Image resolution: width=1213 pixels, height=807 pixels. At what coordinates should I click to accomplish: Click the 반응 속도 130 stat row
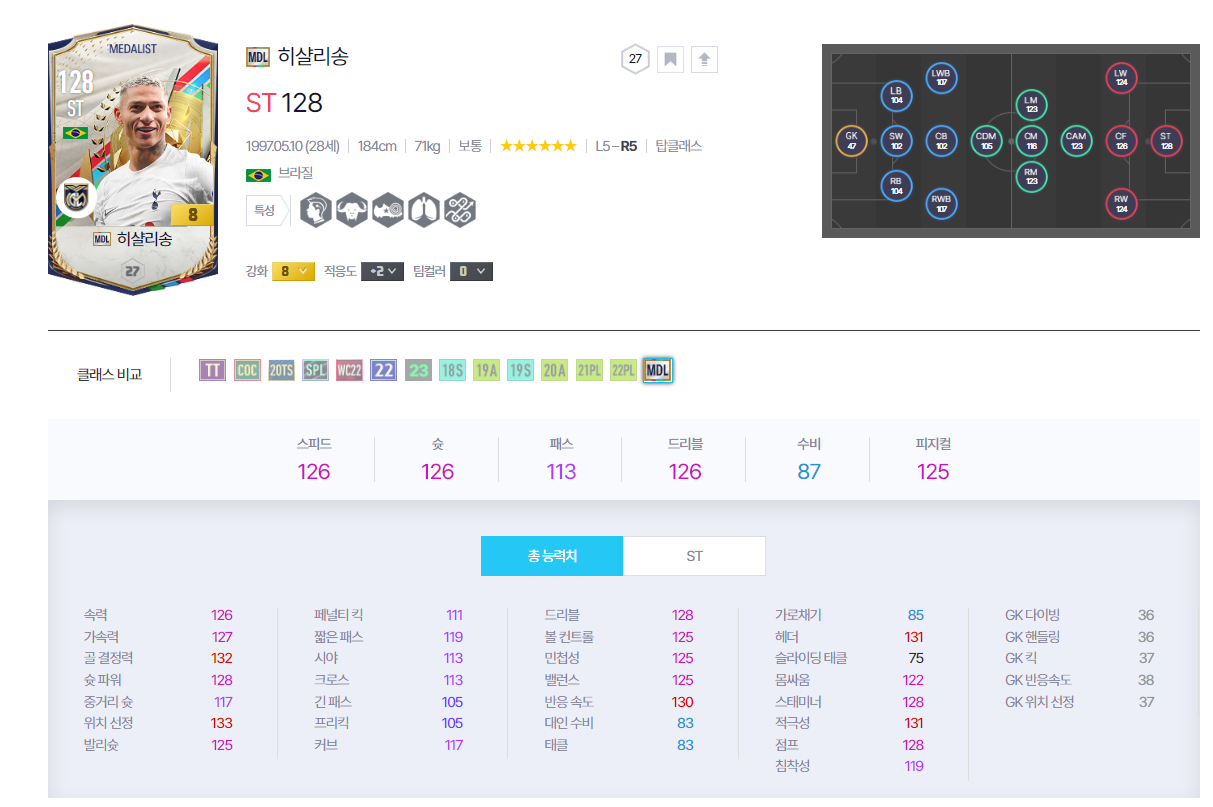[619, 702]
